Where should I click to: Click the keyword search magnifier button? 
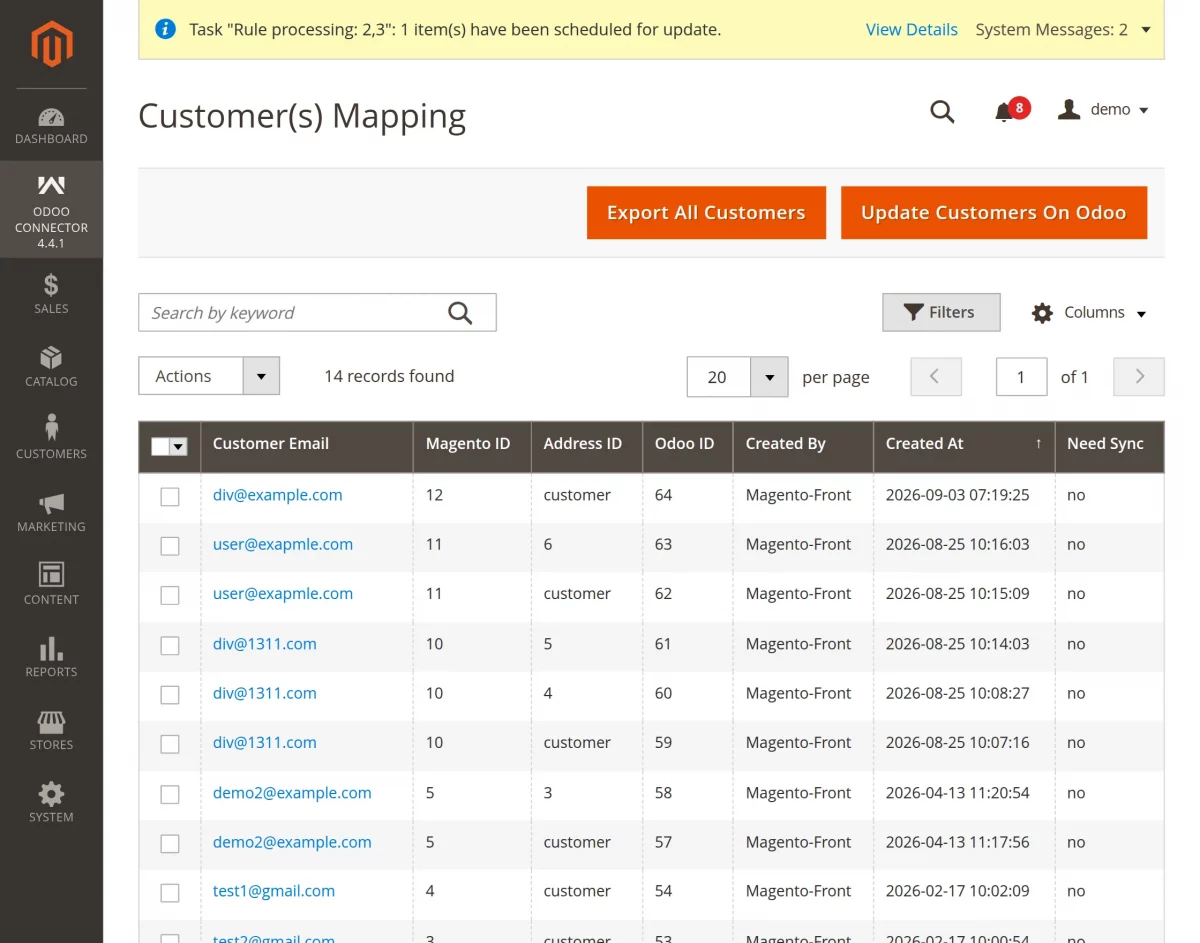[460, 313]
